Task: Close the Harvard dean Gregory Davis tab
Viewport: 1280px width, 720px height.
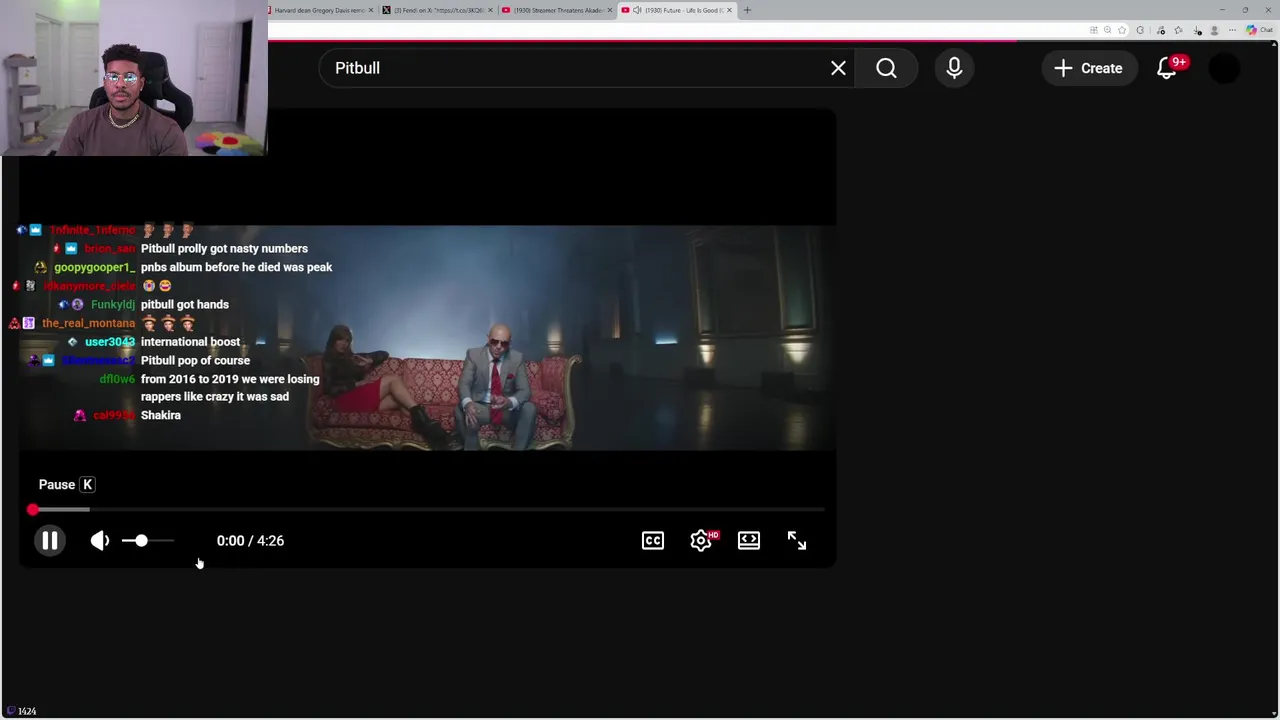Action: 371,10
